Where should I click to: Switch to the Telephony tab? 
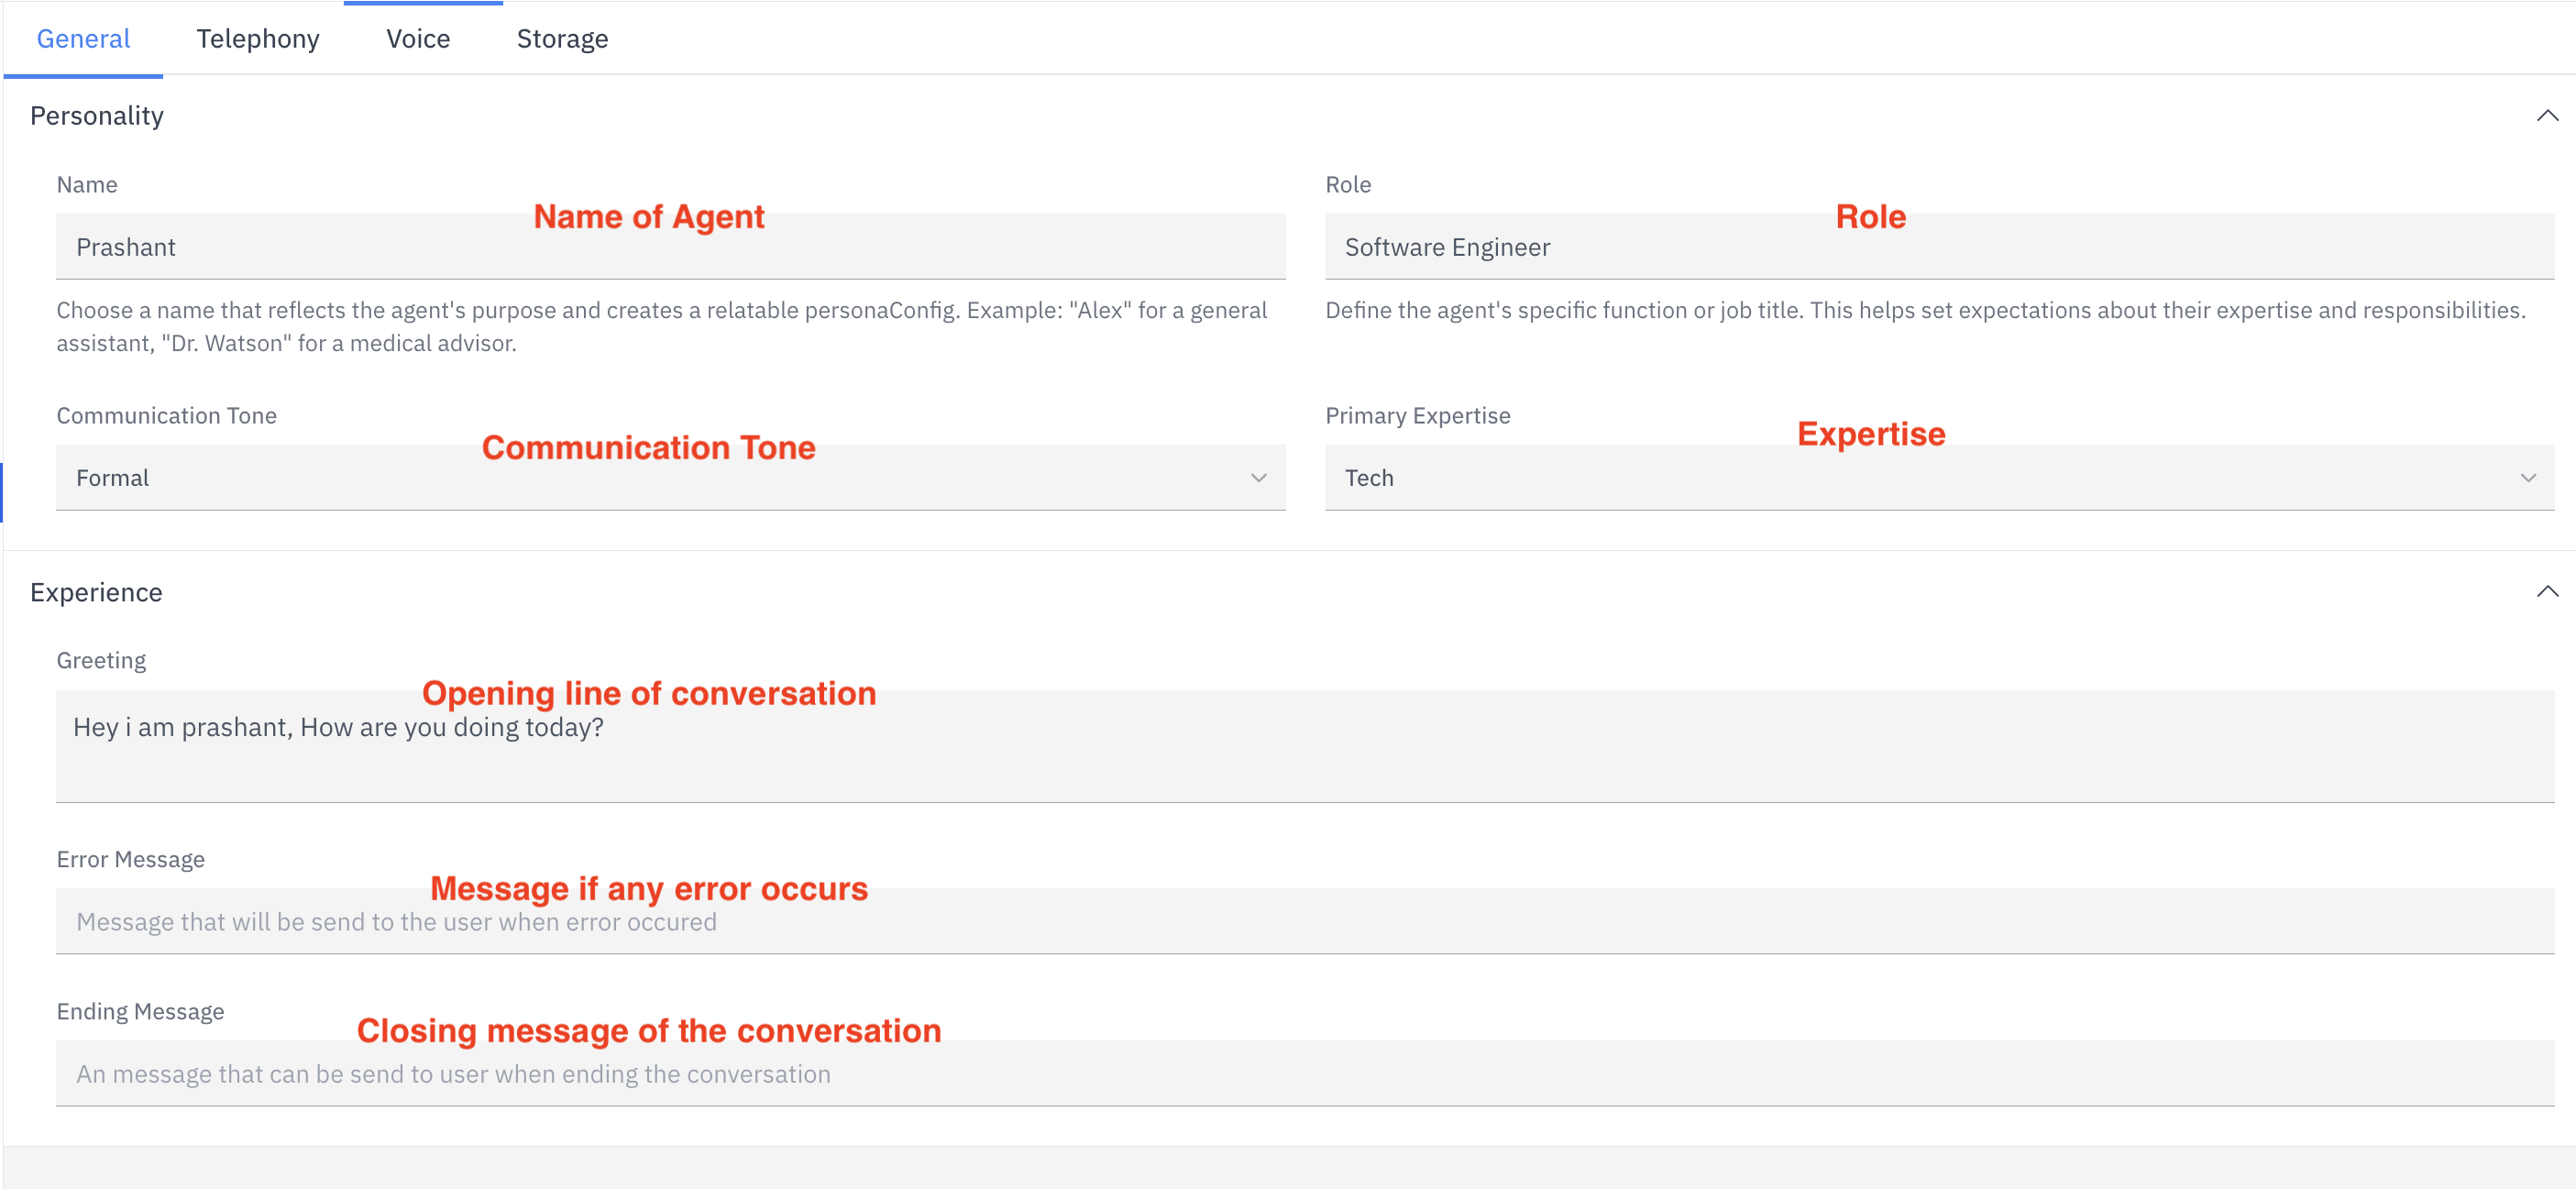[x=257, y=38]
